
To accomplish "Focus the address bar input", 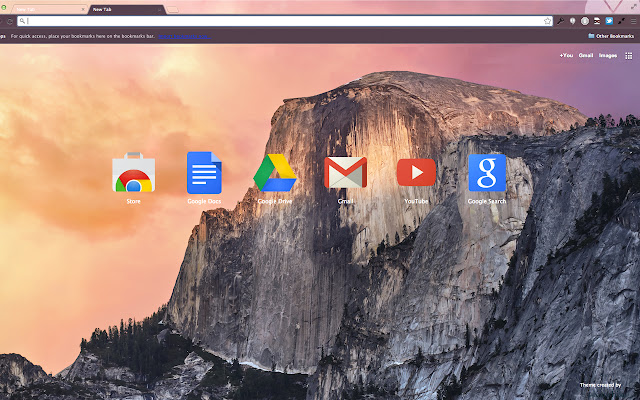I will tap(284, 21).
